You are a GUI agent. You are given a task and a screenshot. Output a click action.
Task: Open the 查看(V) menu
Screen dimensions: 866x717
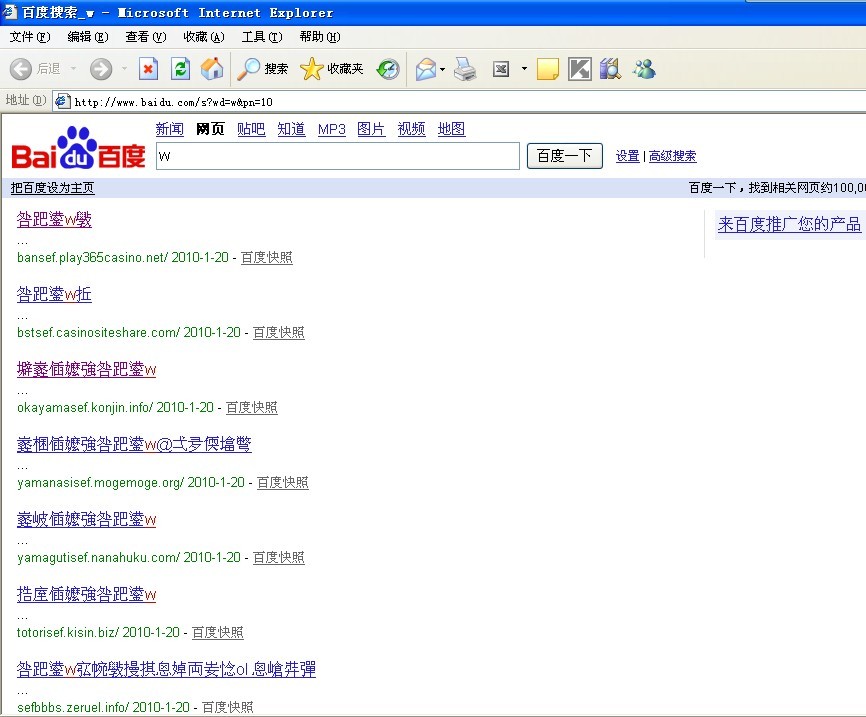tap(146, 37)
